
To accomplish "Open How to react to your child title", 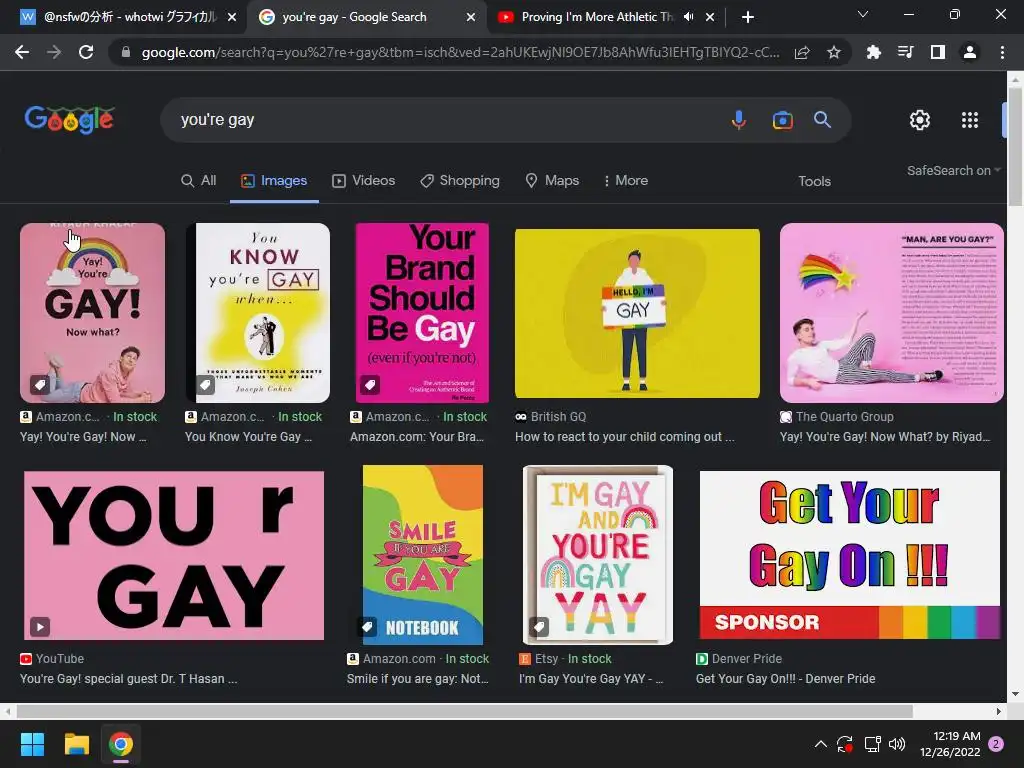I will [625, 437].
